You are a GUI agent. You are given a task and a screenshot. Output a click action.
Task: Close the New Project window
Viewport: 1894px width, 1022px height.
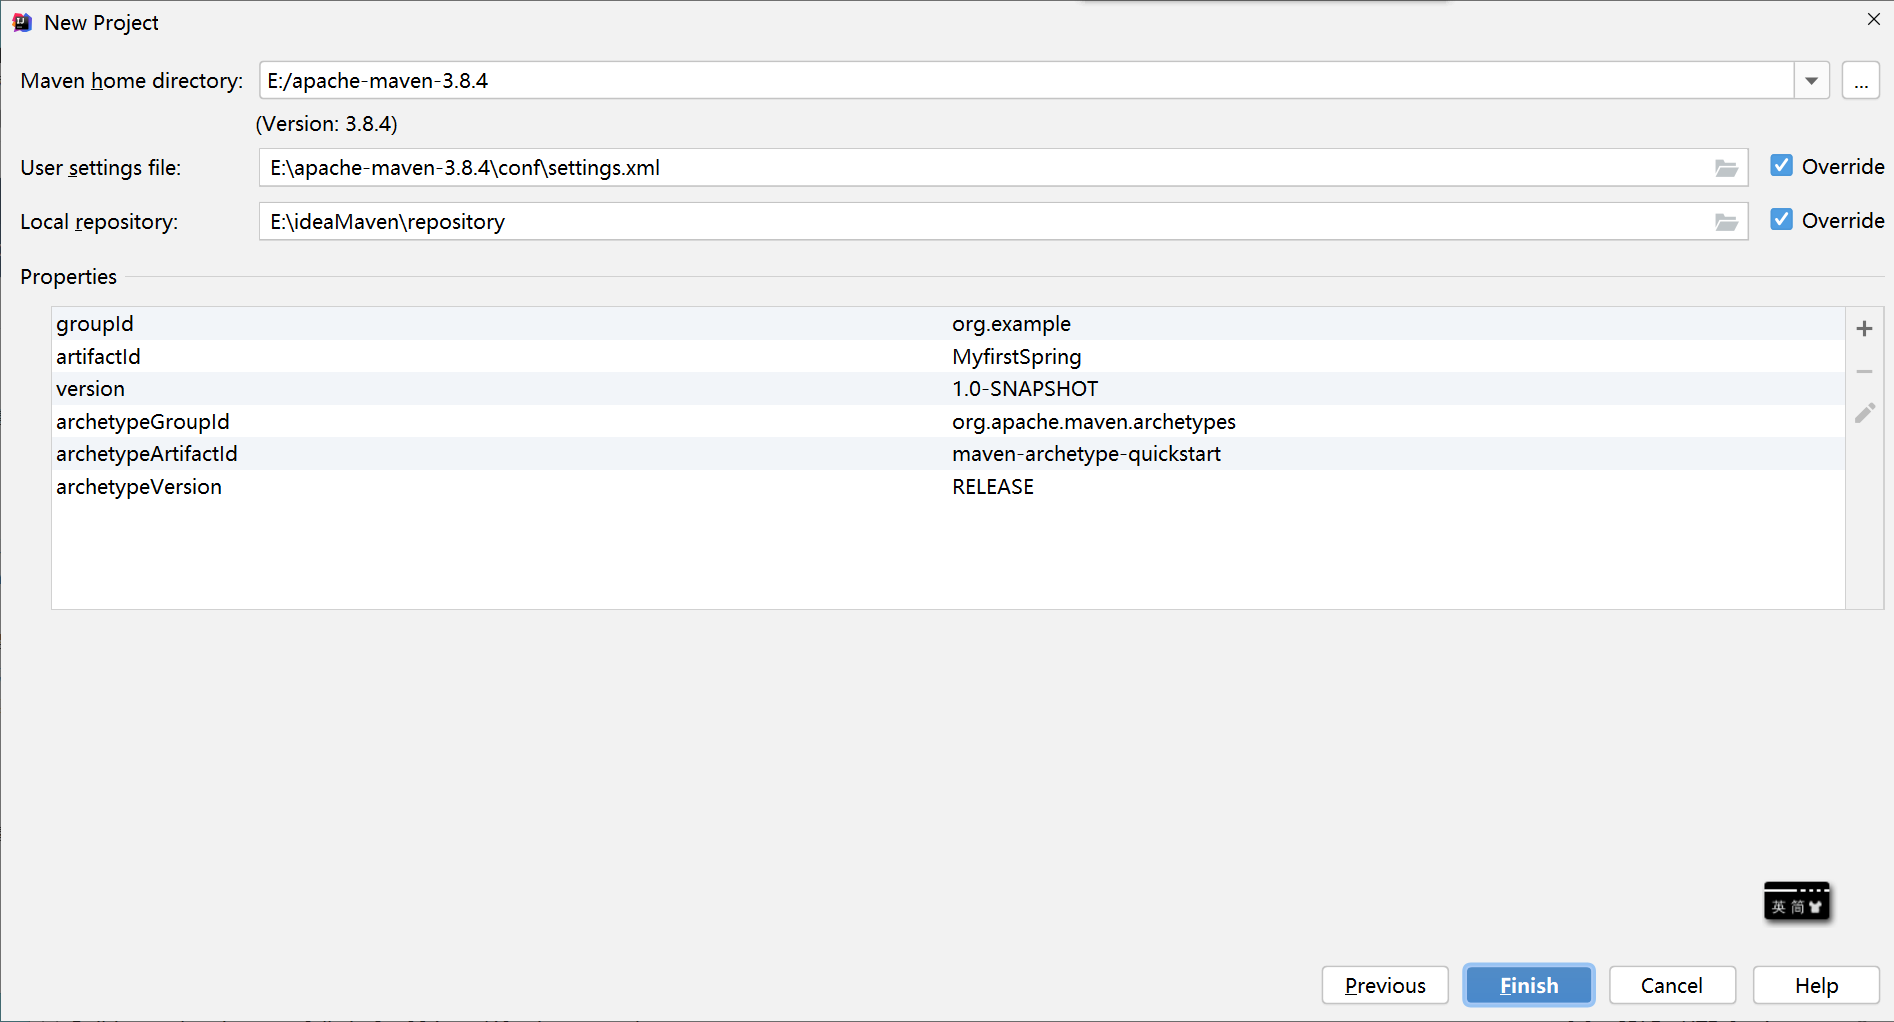1873,20
